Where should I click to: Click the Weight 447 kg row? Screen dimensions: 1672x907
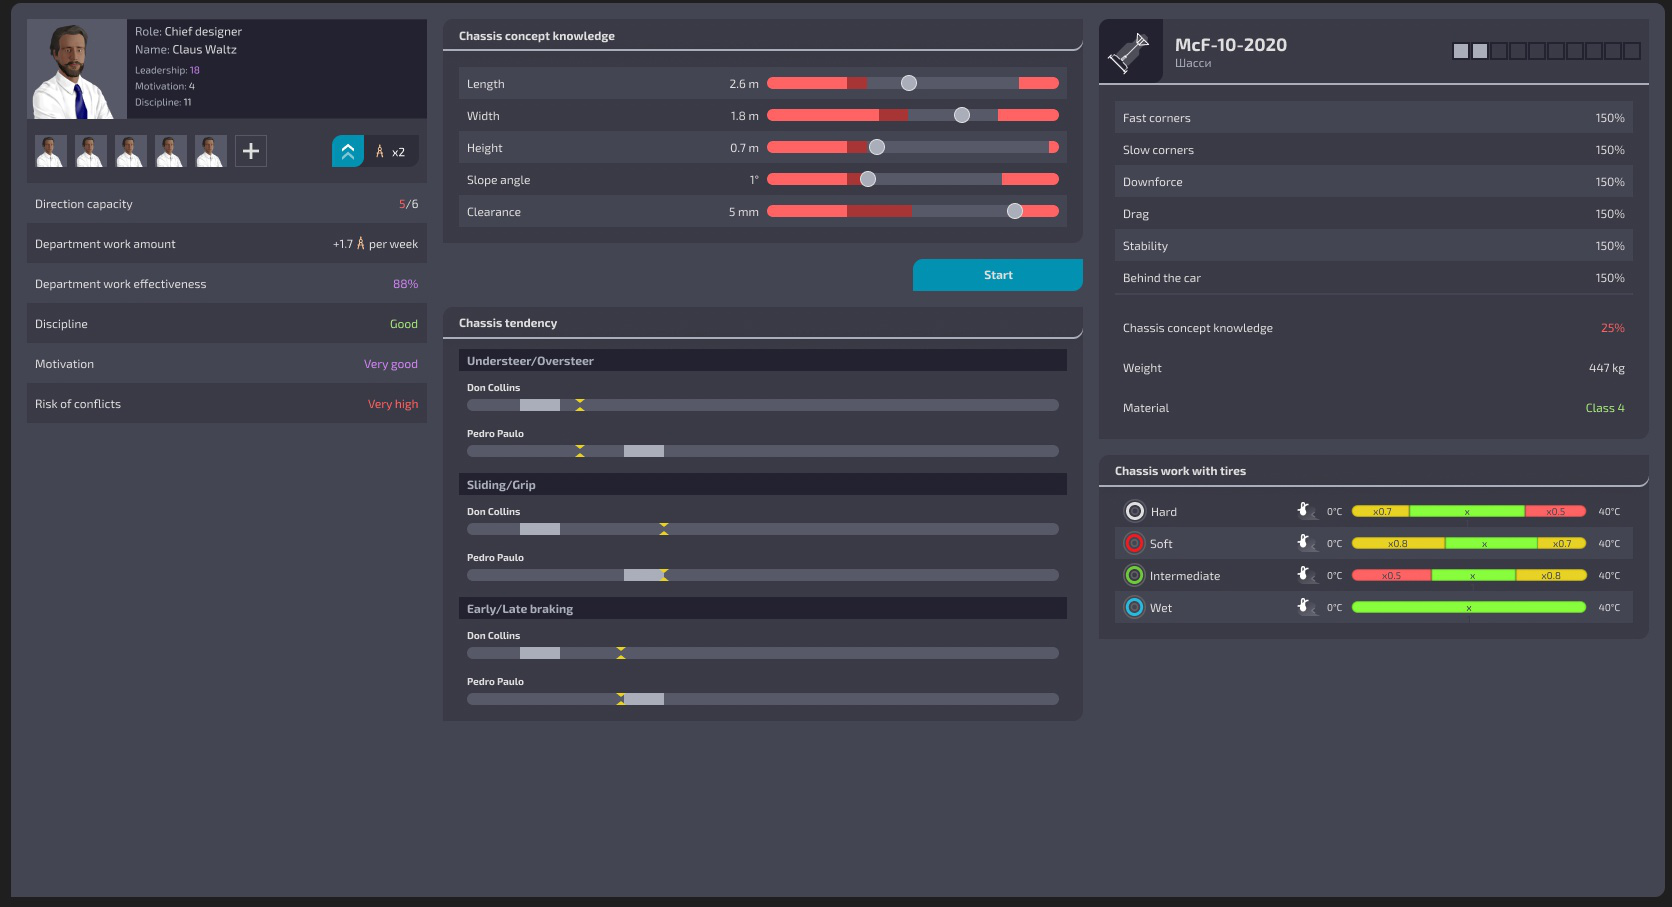[1374, 367]
